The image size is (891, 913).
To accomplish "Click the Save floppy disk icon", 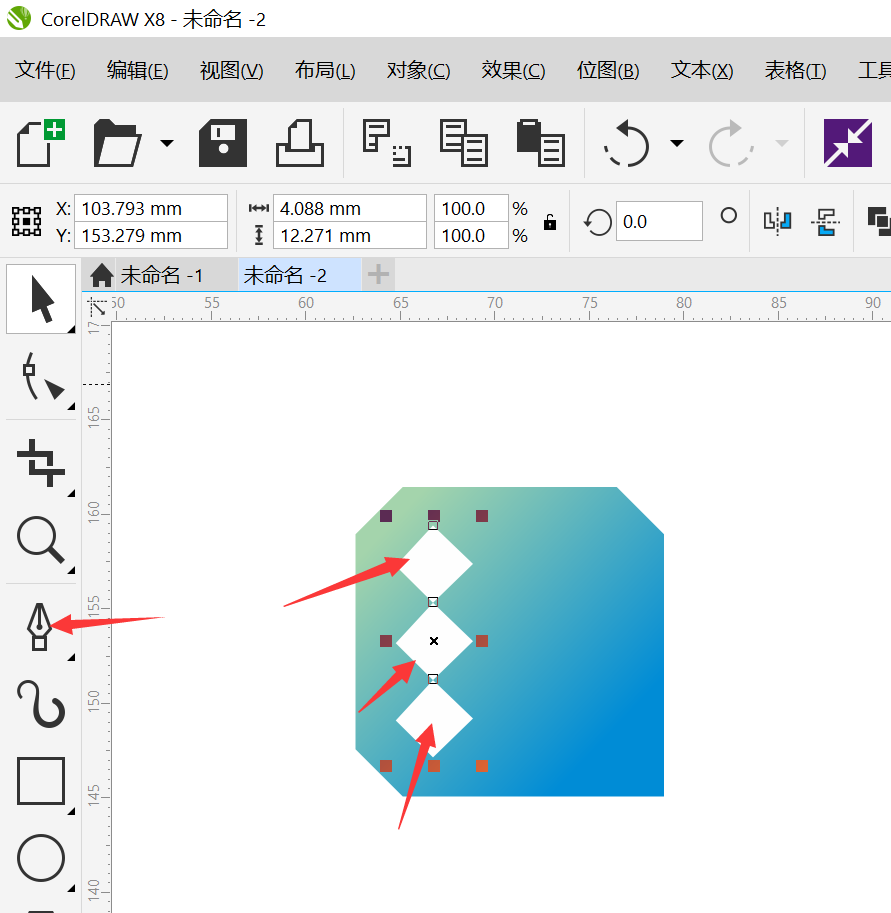I will coord(223,143).
